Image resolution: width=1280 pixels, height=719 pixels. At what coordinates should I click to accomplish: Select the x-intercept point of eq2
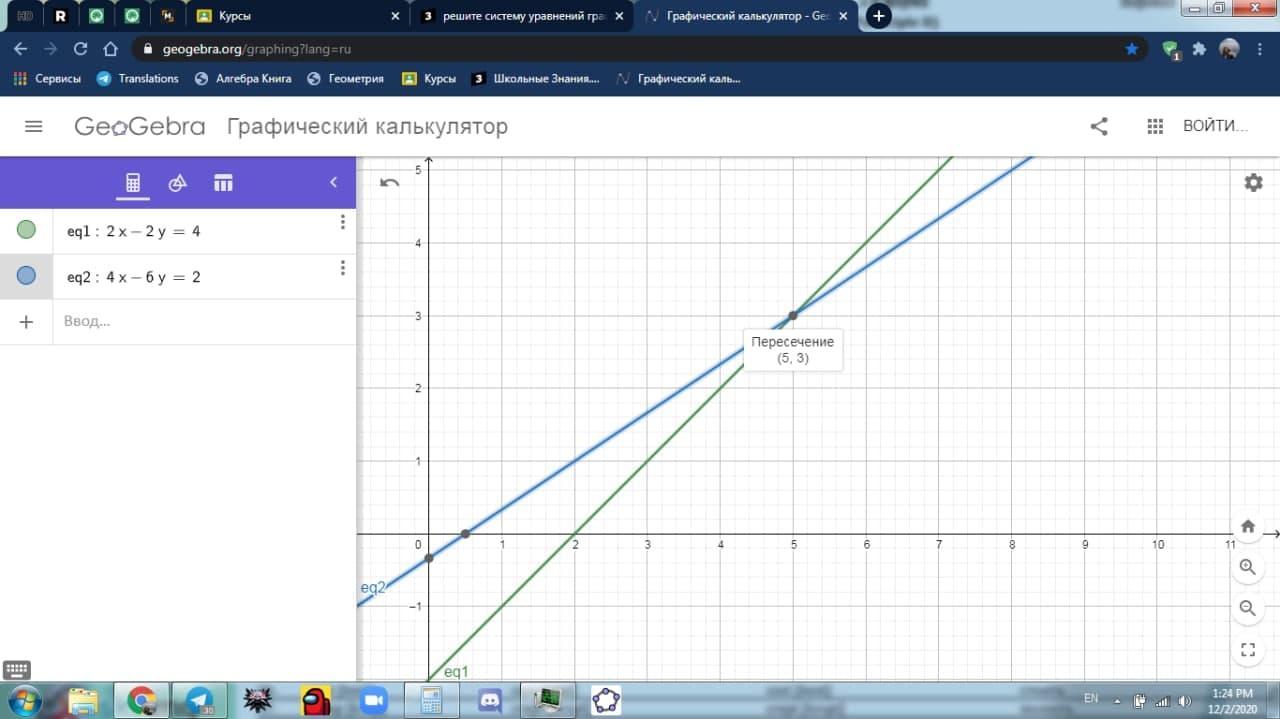coord(465,534)
